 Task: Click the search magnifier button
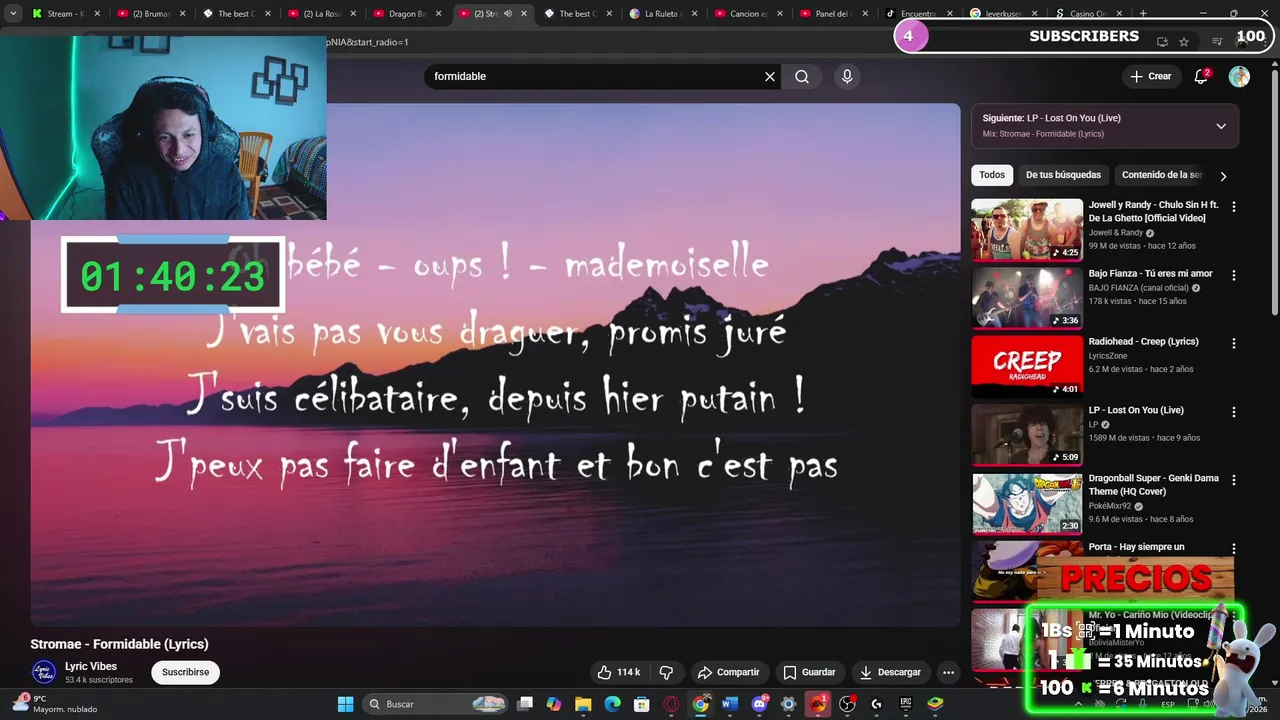(x=802, y=76)
